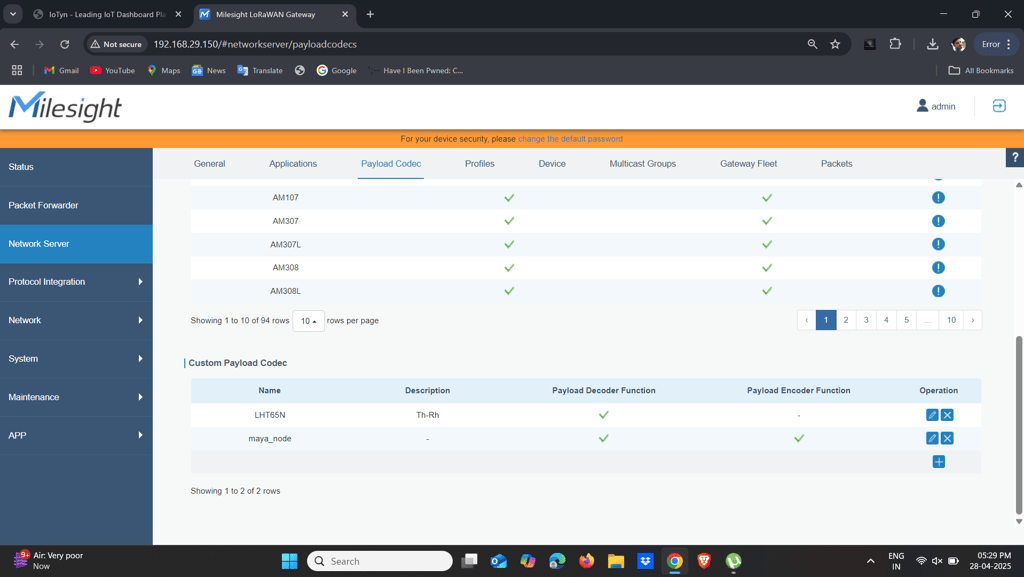Expand Network sidebar menu
Viewport: 1024px width, 577px height.
coord(76,320)
